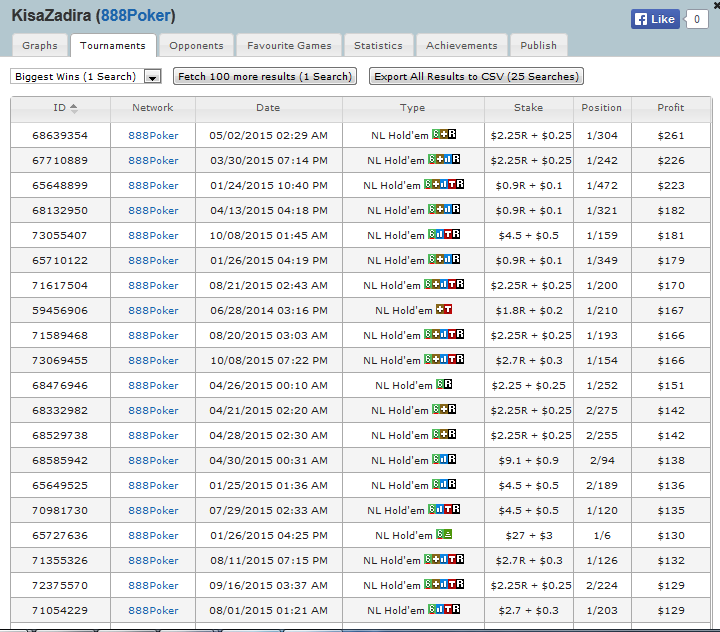
Task: Click the date 10/08/2015 07:22 PM
Action: [x=269, y=361]
